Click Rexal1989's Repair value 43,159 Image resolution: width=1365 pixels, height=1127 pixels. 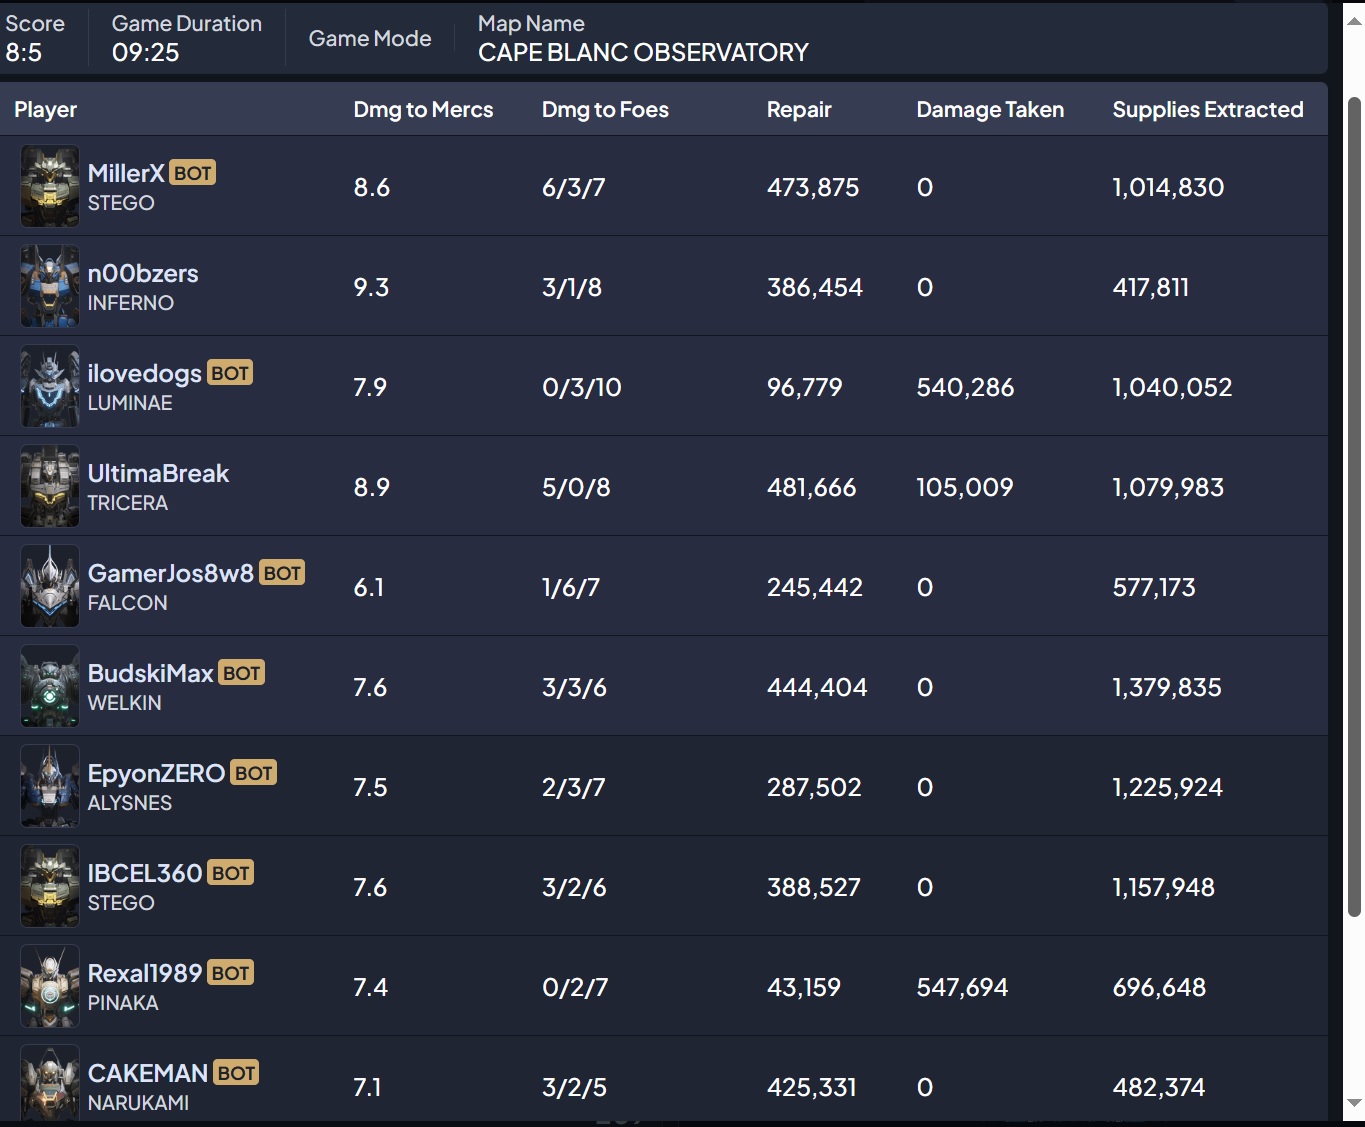pos(804,987)
